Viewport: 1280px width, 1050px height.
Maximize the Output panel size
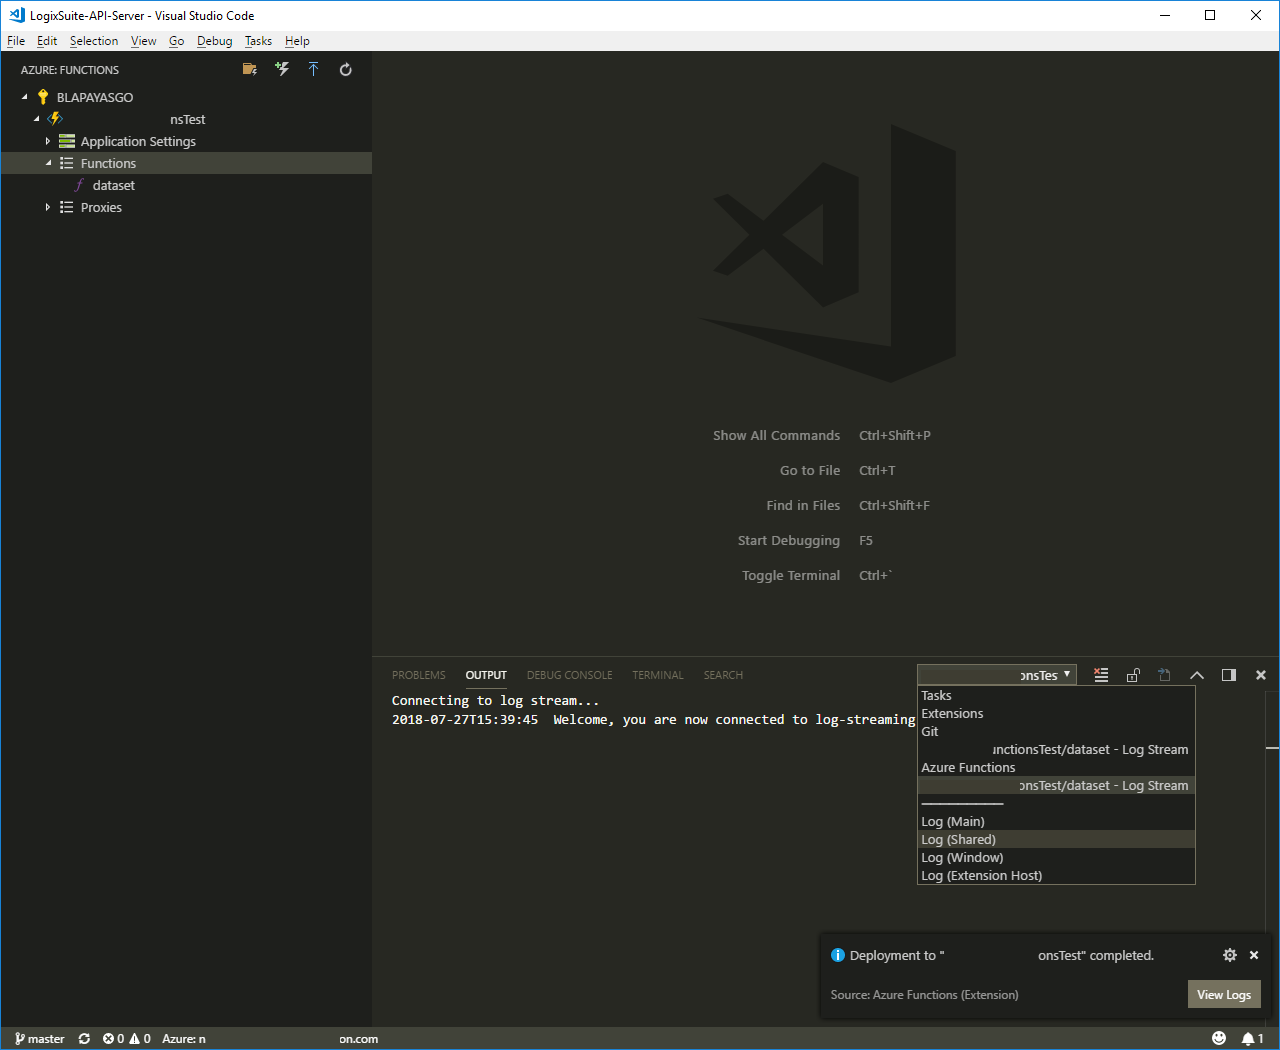[x=1197, y=674]
